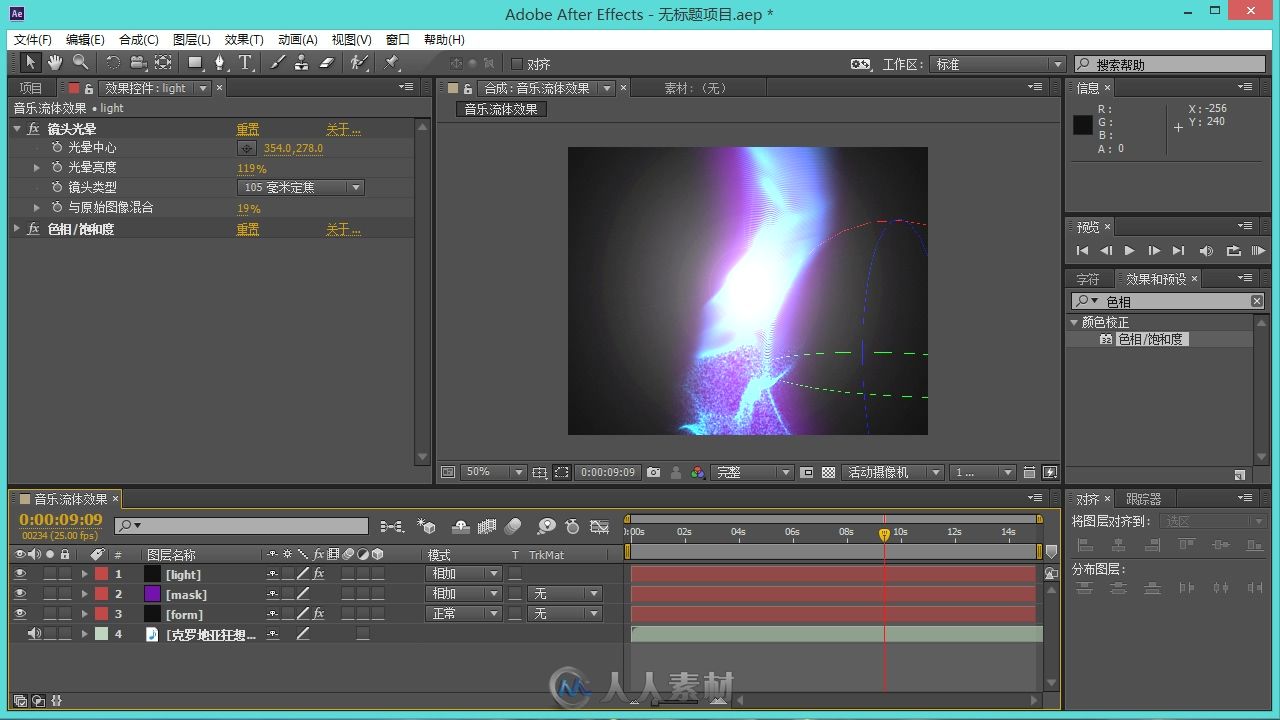The width and height of the screenshot is (1280, 720).
Task: Click the light layer purple color label
Action: (x=101, y=574)
